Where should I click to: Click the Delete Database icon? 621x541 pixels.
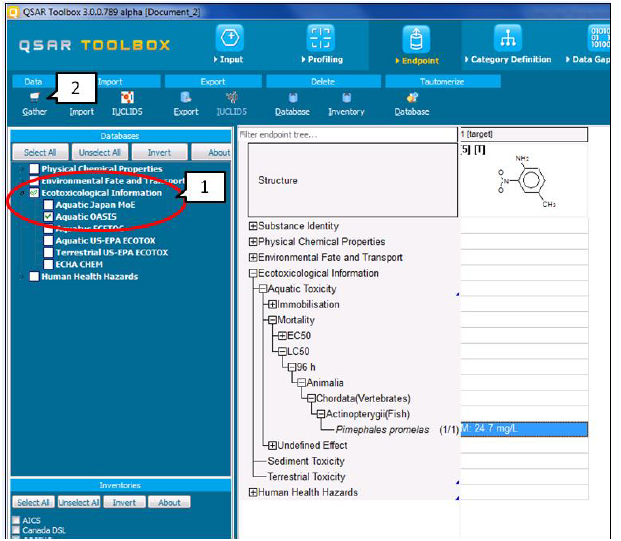coord(293,97)
